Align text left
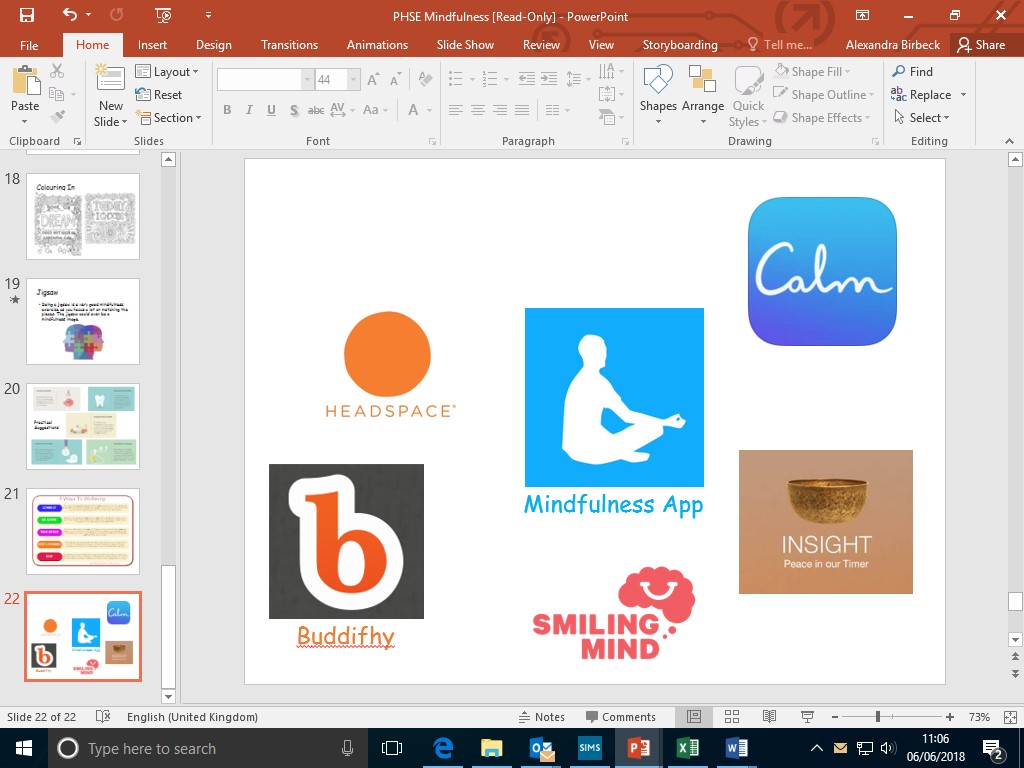The height and width of the screenshot is (768, 1024). [x=456, y=110]
